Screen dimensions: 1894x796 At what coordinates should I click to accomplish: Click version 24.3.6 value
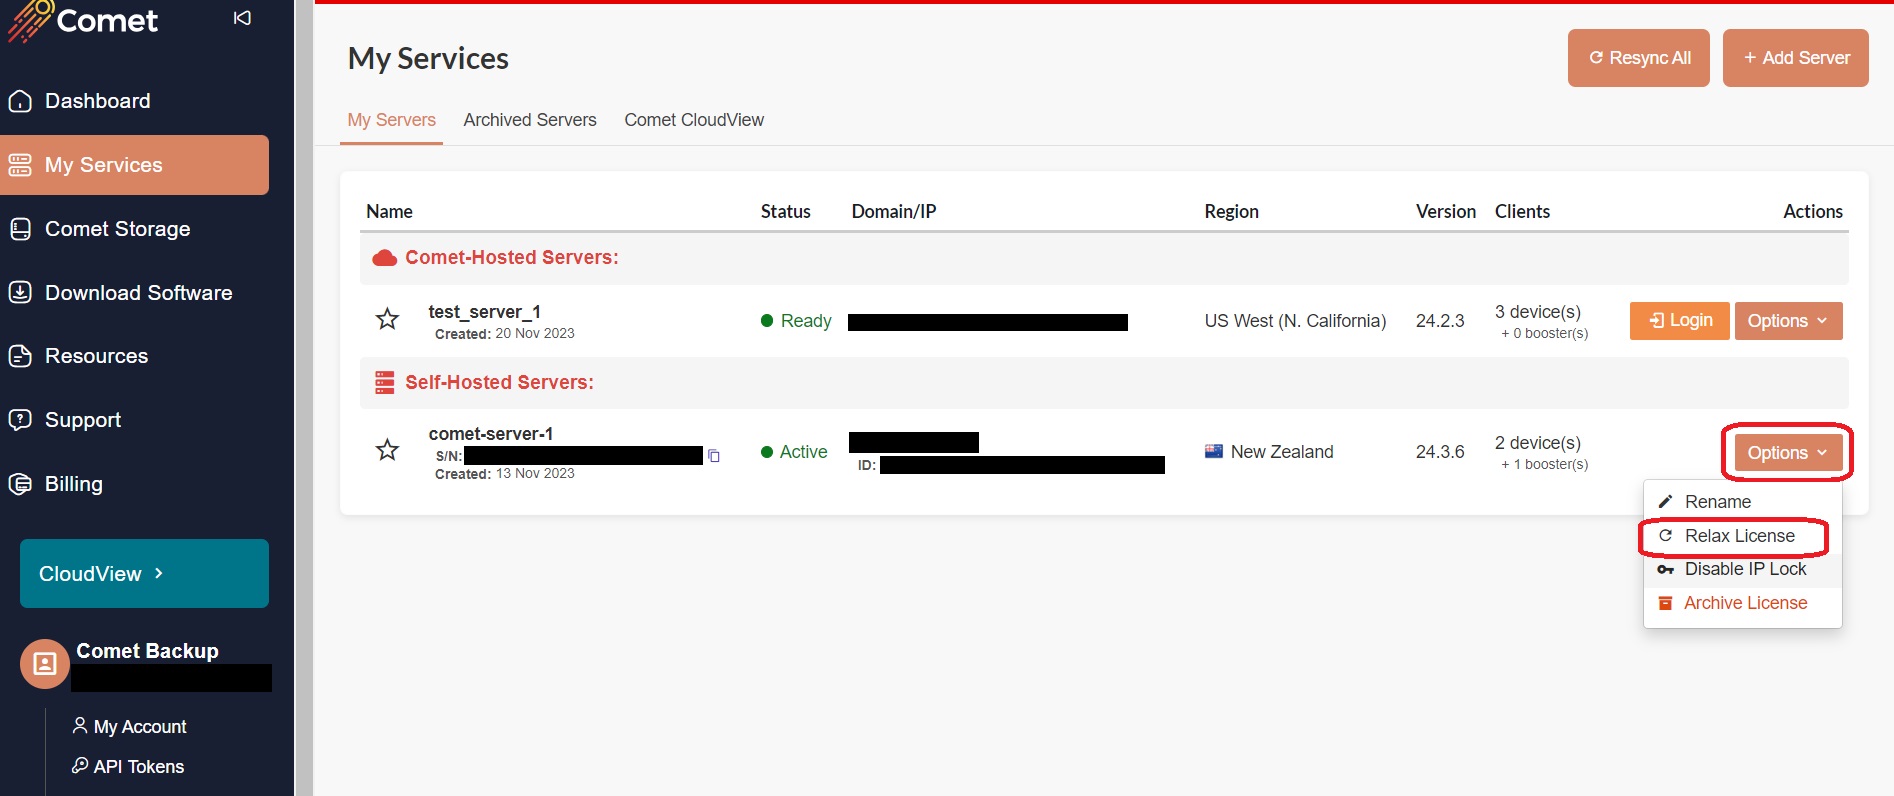pos(1440,452)
